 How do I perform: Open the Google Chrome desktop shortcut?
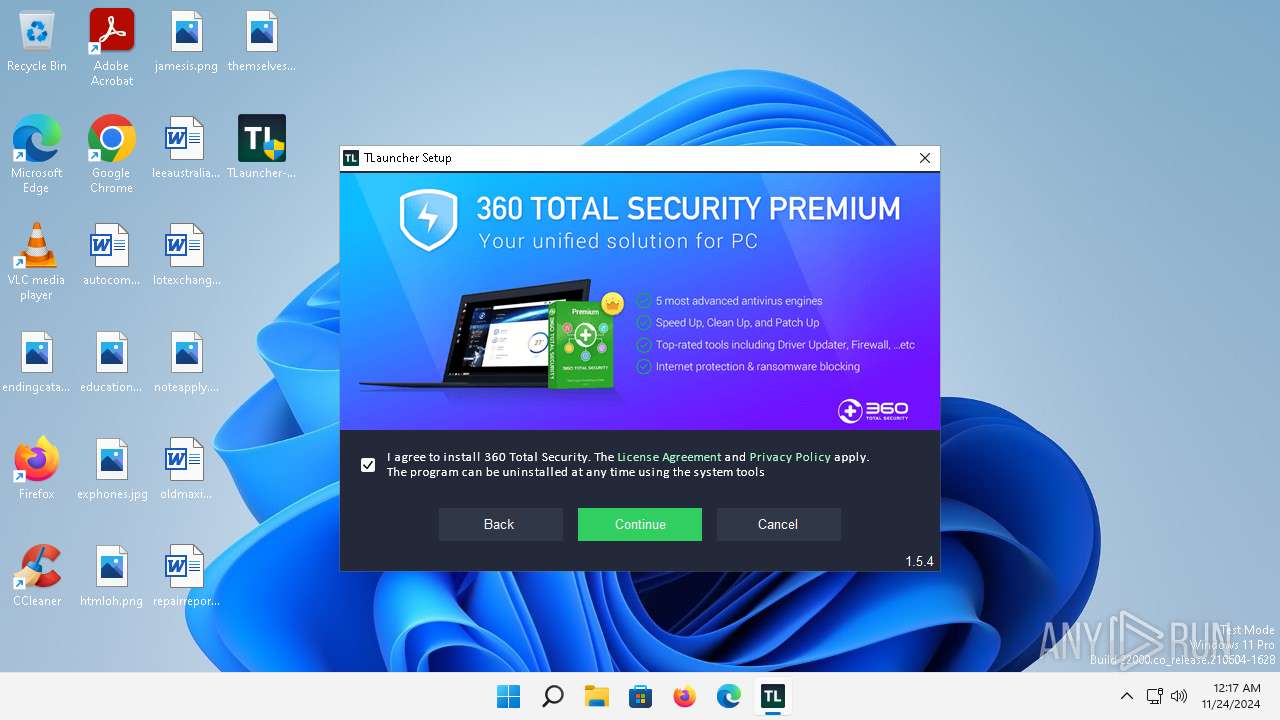(x=112, y=155)
